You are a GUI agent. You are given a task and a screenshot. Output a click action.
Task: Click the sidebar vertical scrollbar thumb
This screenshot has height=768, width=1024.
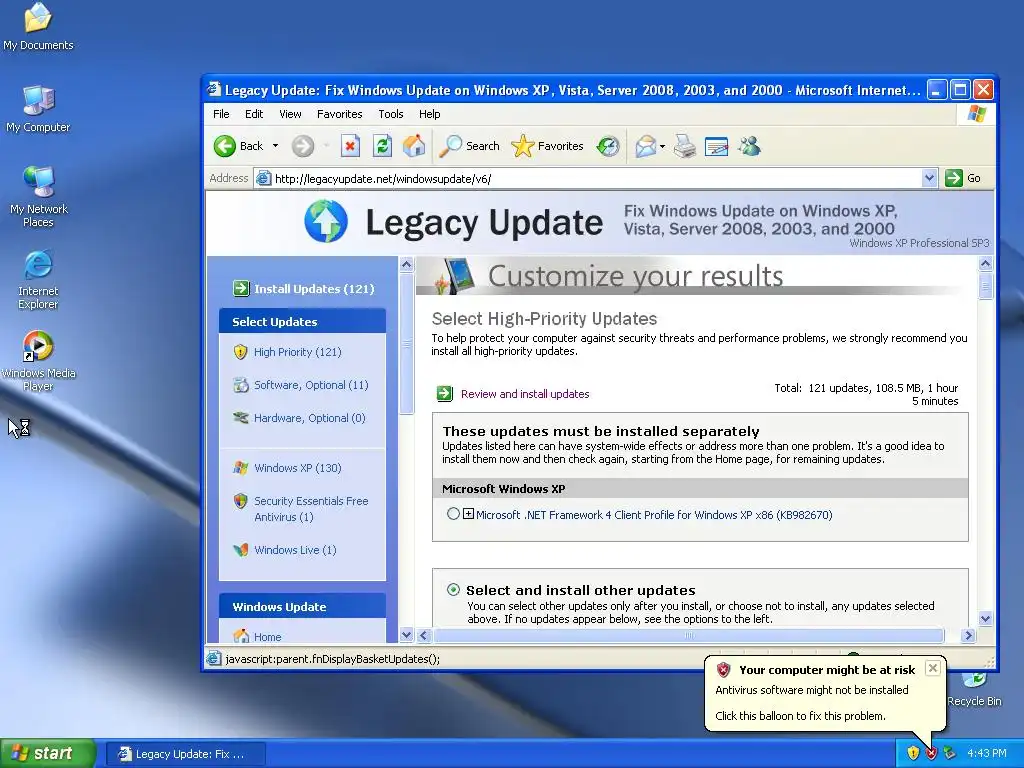tap(406, 344)
